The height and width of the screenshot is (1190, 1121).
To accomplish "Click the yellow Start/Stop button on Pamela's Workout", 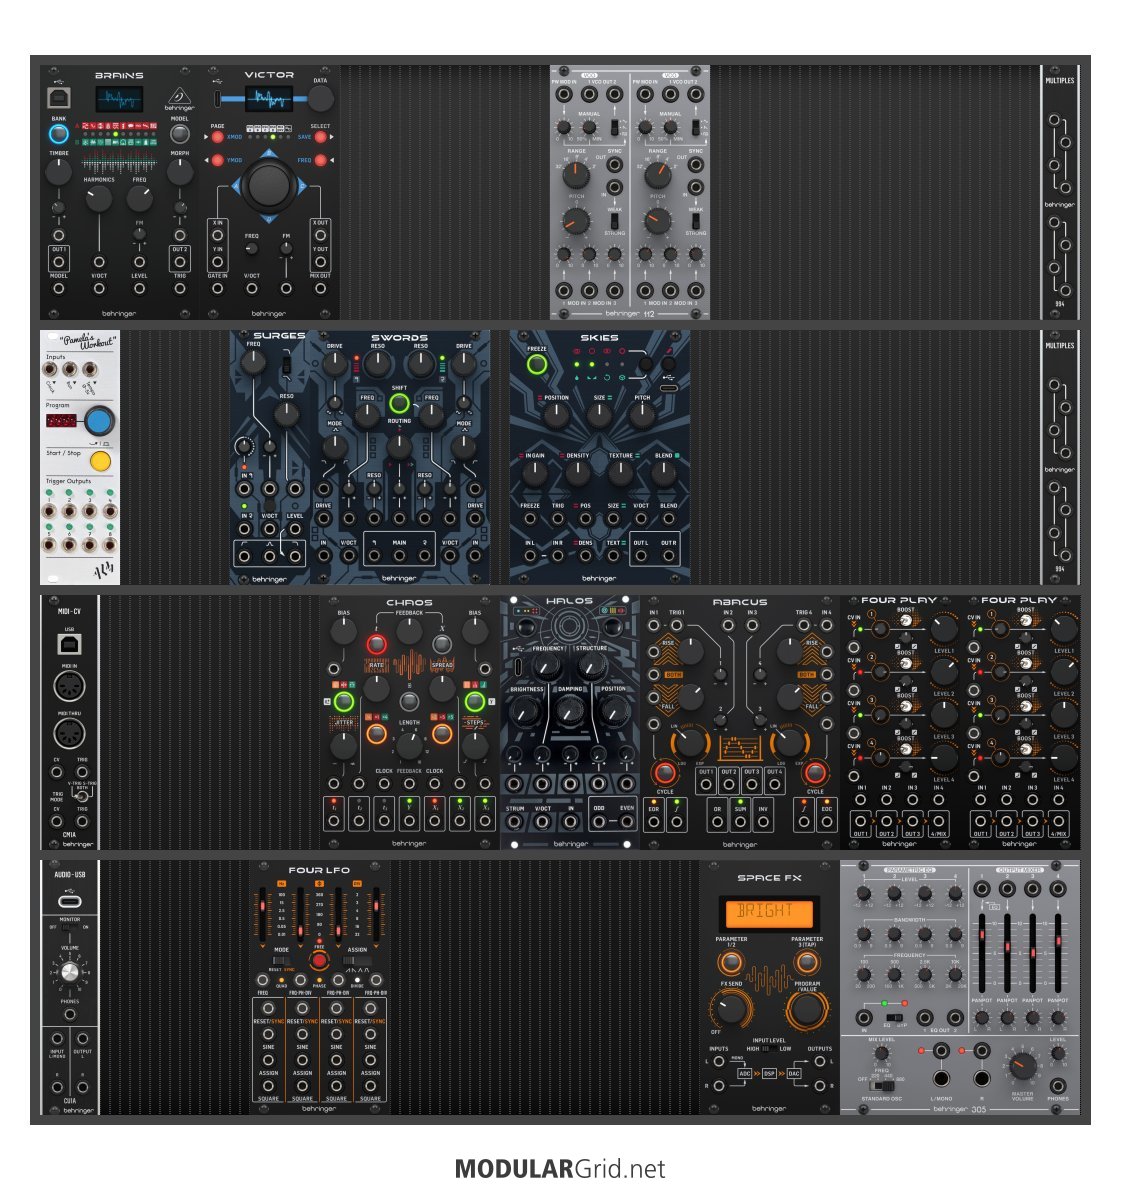I will coord(100,461).
